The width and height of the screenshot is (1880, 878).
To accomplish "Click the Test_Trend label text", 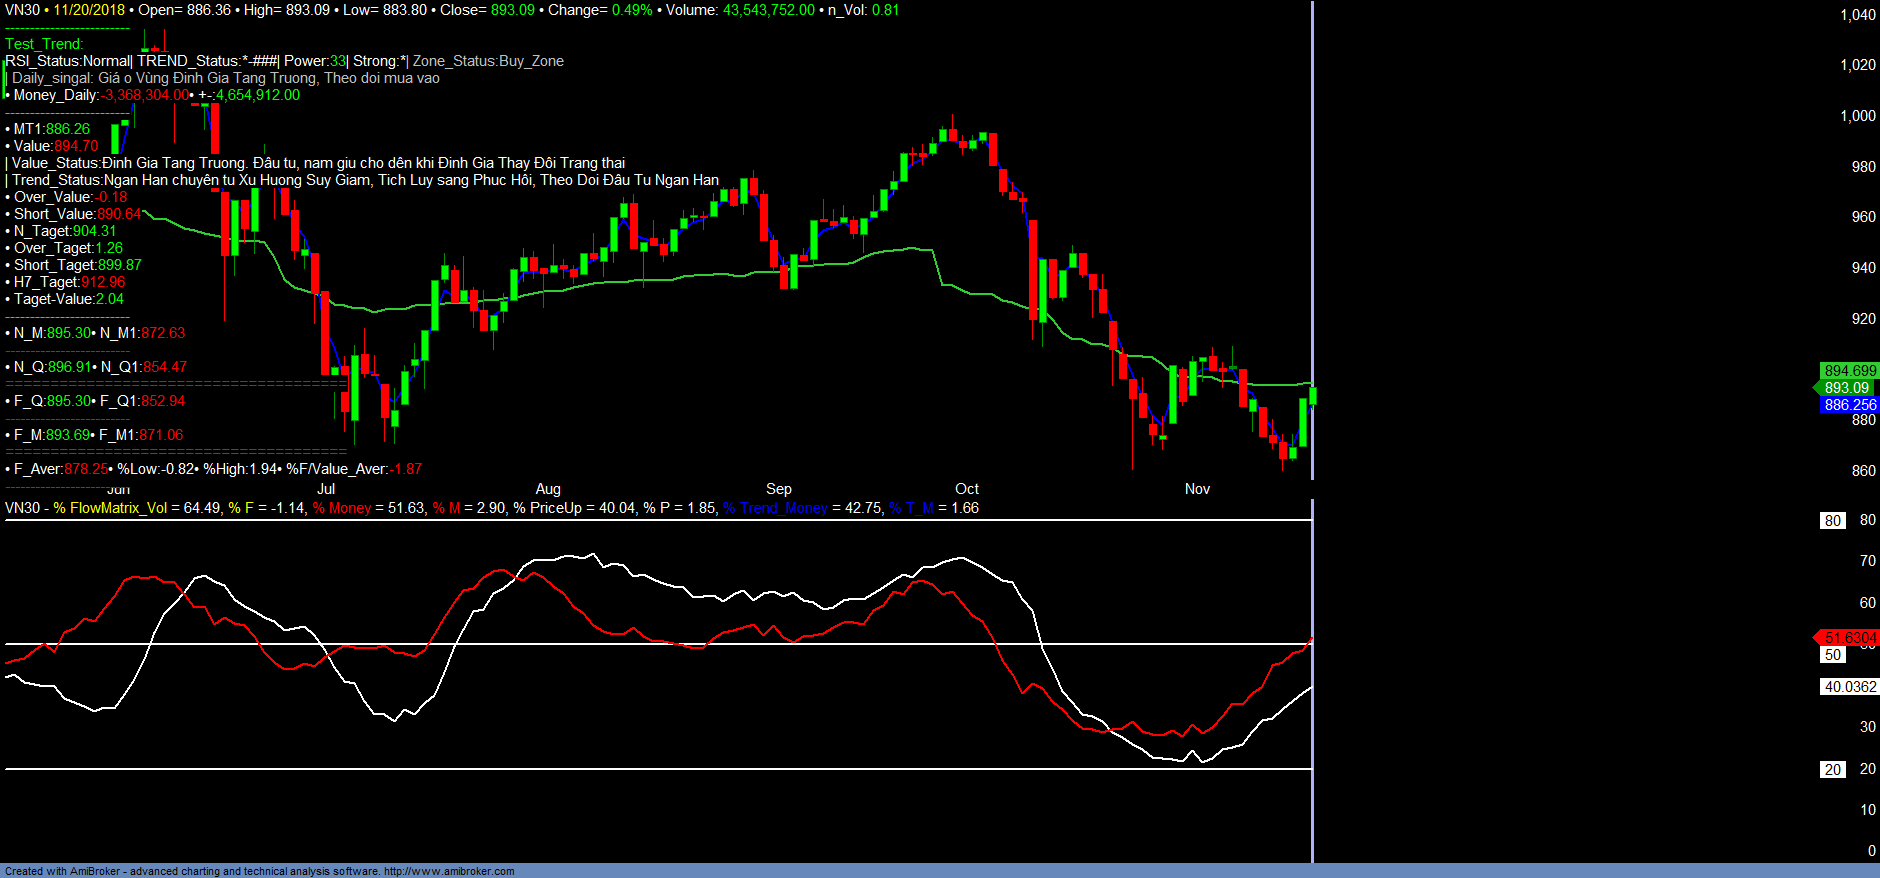I will 44,44.
